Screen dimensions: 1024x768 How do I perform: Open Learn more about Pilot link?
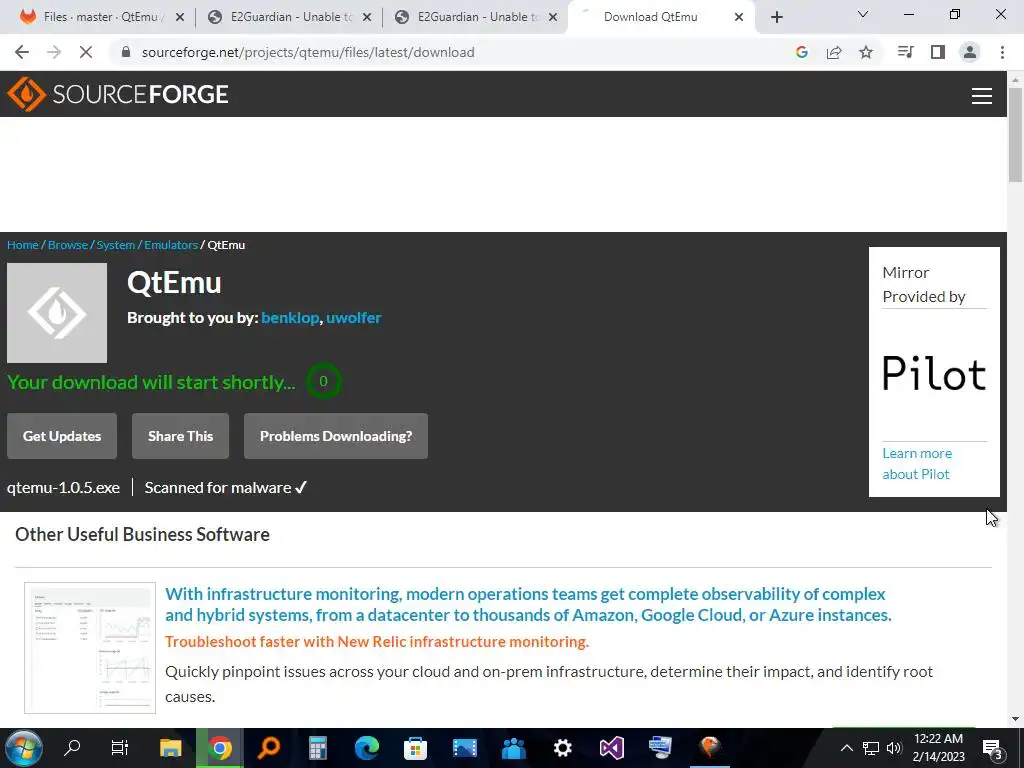917,464
